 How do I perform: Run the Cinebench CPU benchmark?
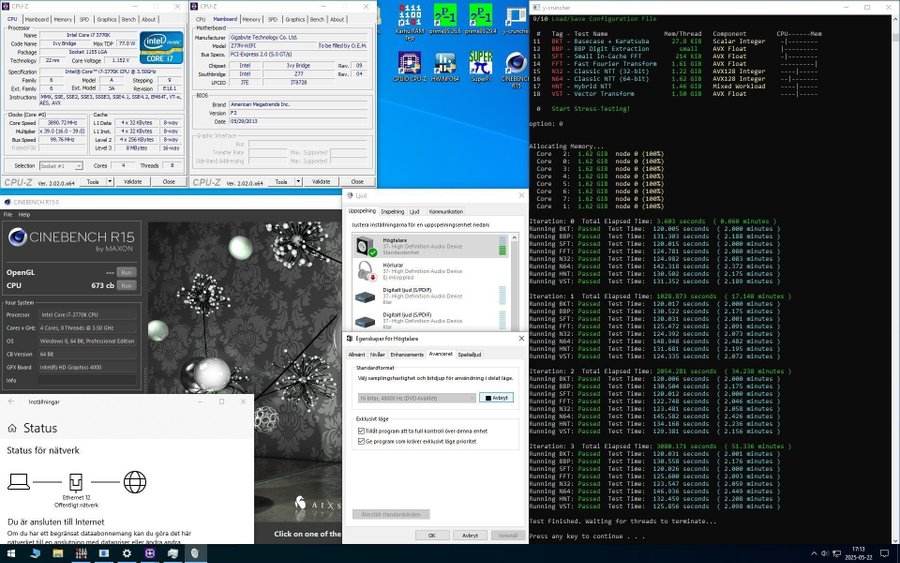tap(126, 285)
